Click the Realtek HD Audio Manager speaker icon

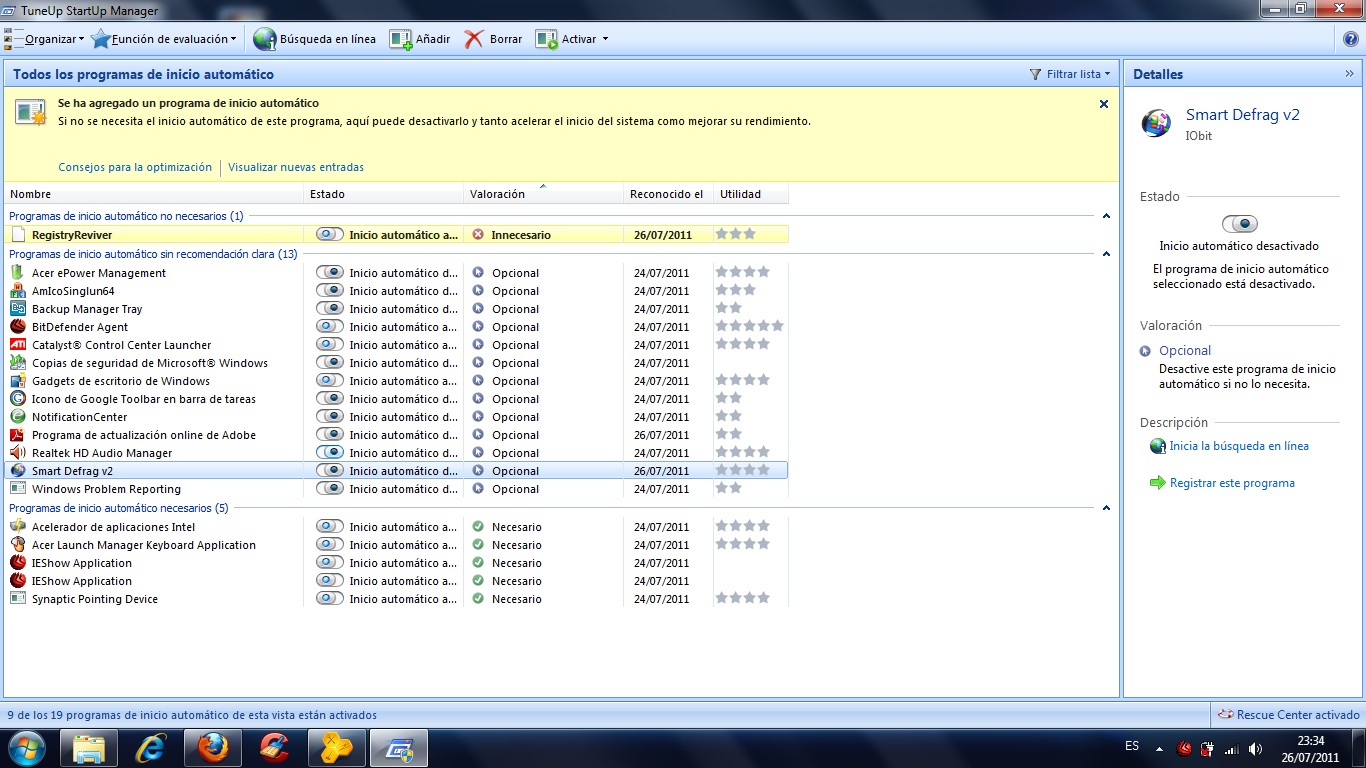coord(17,453)
